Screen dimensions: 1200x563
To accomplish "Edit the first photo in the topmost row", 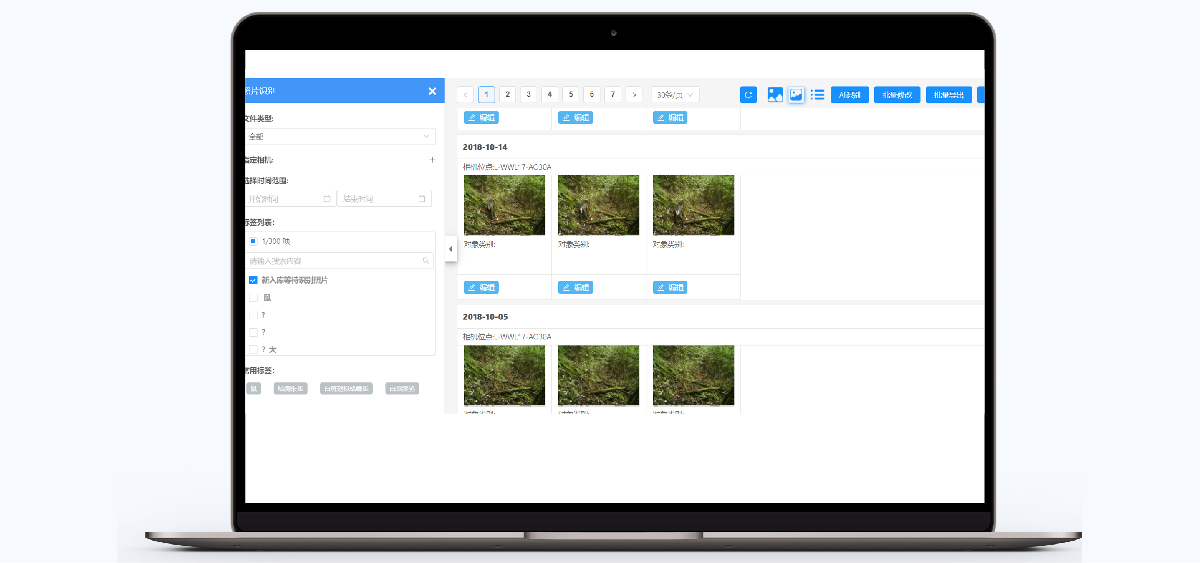I will click(x=481, y=117).
